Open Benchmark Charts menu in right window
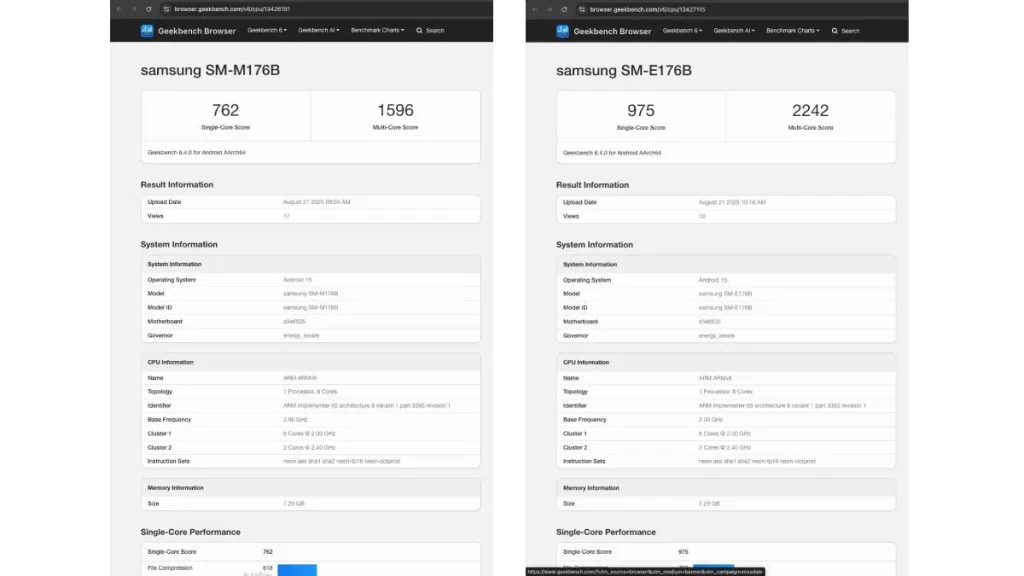The width and height of the screenshot is (1024, 576). click(x=792, y=31)
